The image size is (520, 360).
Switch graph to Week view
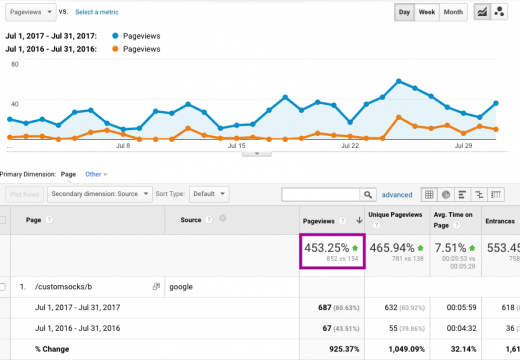427,12
